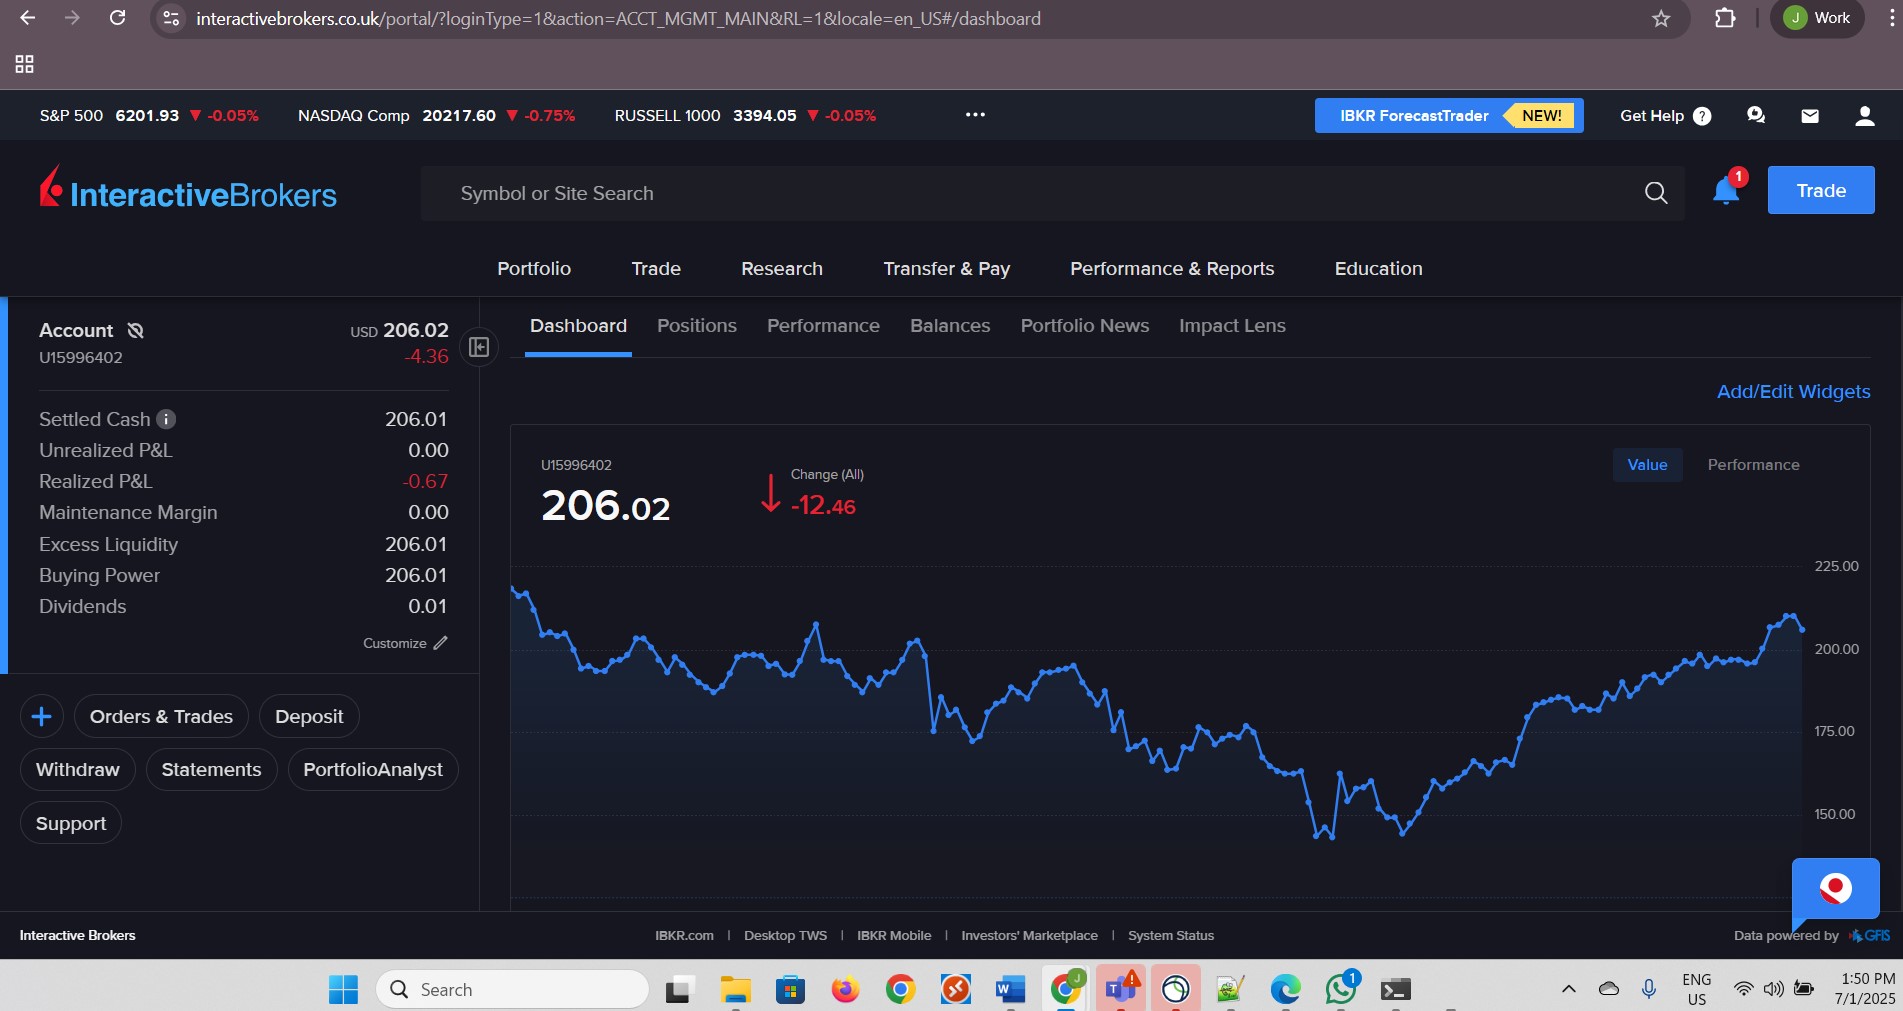Switch to Impact Lens tab
This screenshot has width=1903, height=1011.
(1232, 326)
